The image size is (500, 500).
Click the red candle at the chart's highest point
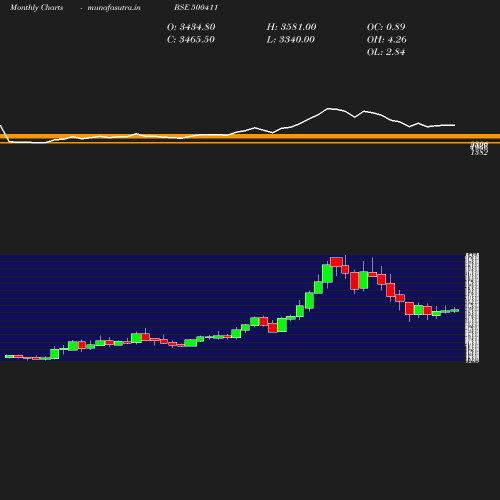click(x=336, y=262)
